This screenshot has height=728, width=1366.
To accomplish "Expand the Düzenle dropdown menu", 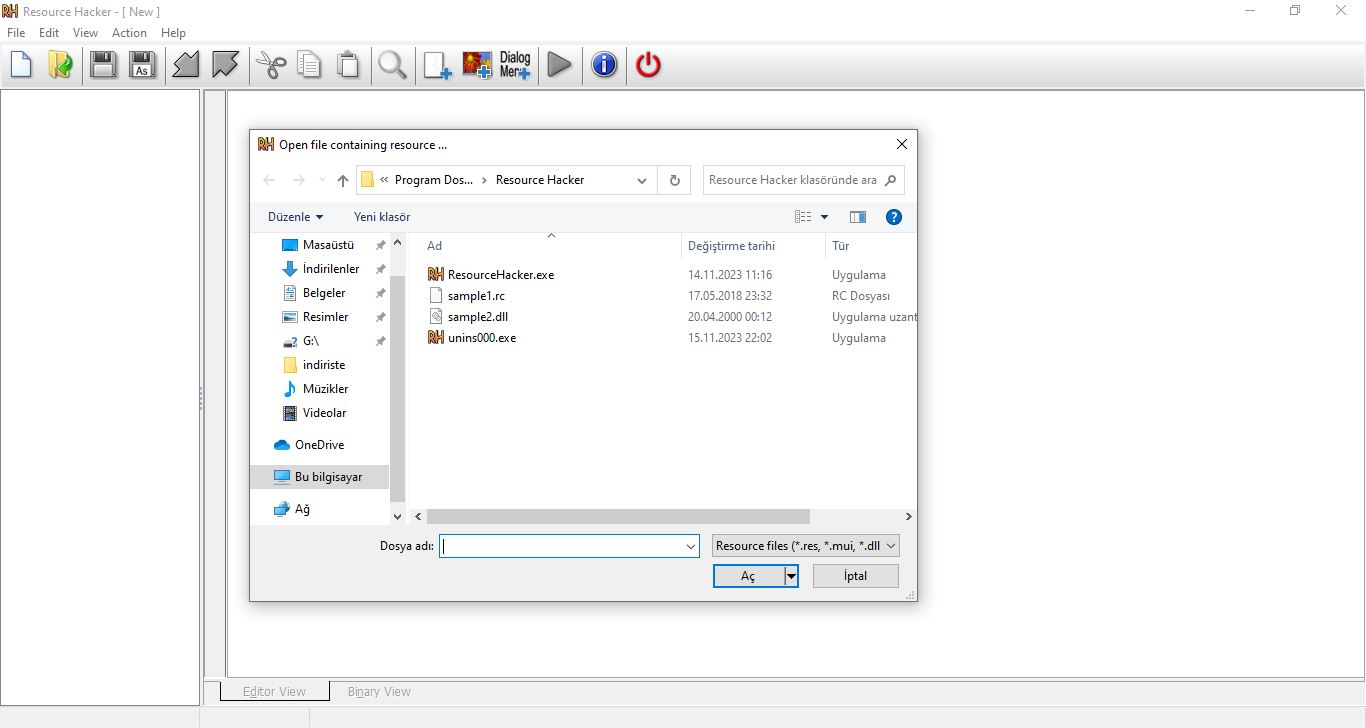I will 296,217.
